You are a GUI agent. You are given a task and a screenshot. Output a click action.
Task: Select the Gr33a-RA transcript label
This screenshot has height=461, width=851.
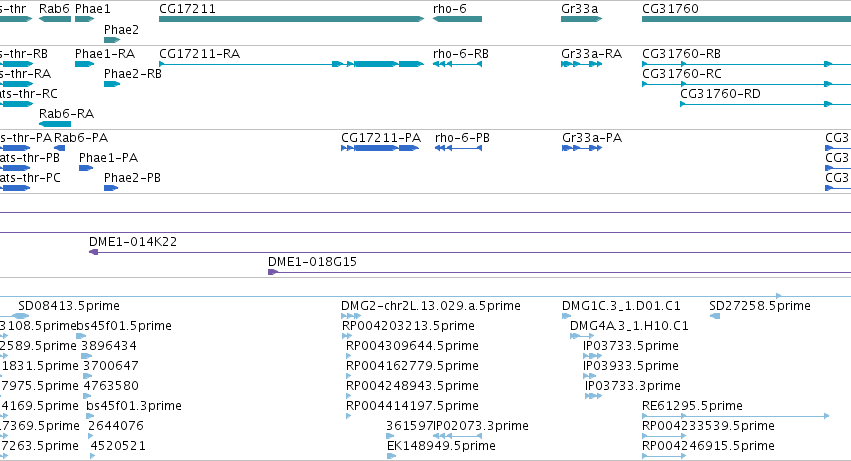tap(592, 54)
